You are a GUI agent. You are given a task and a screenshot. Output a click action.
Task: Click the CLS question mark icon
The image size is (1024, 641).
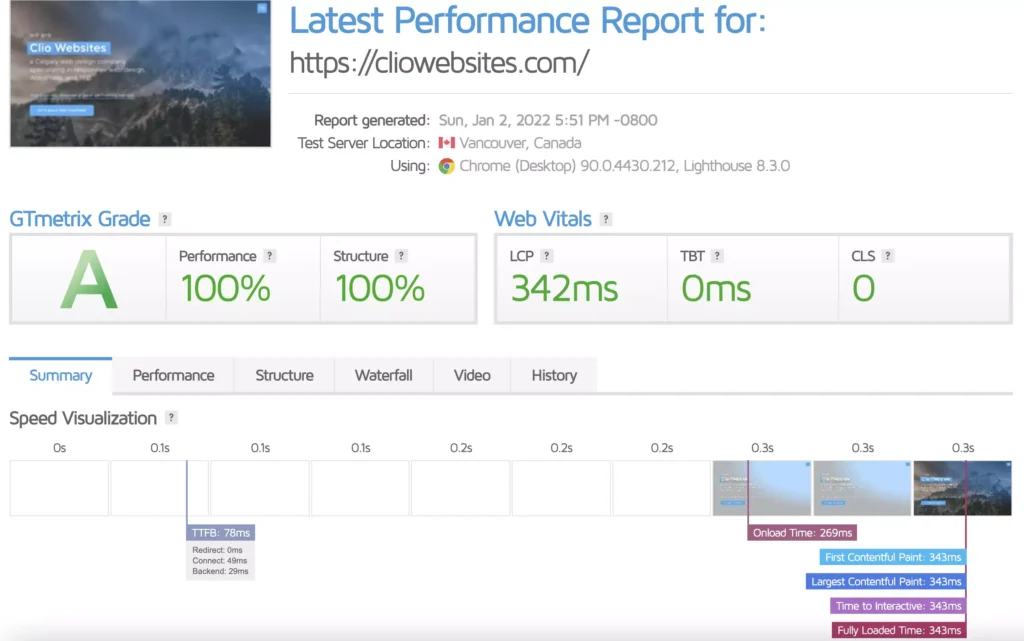[x=888, y=256]
